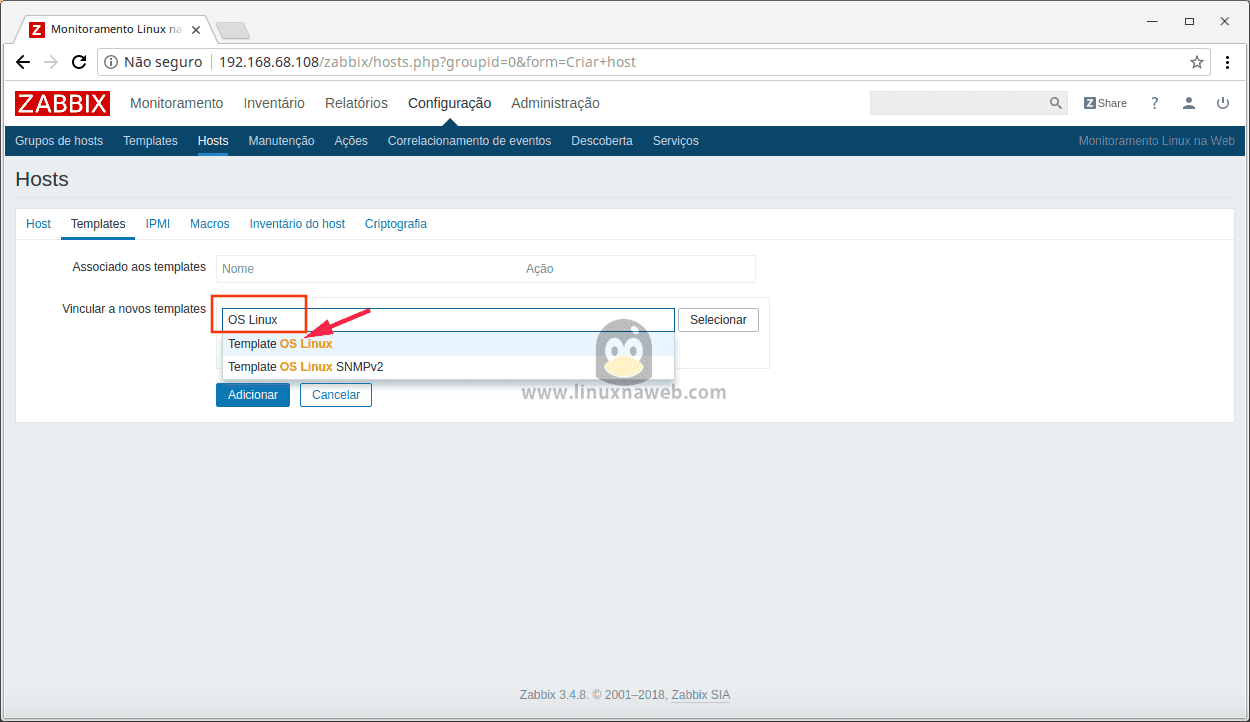The image size is (1250, 722).
Task: Switch to the IPMI tab
Action: click(158, 224)
